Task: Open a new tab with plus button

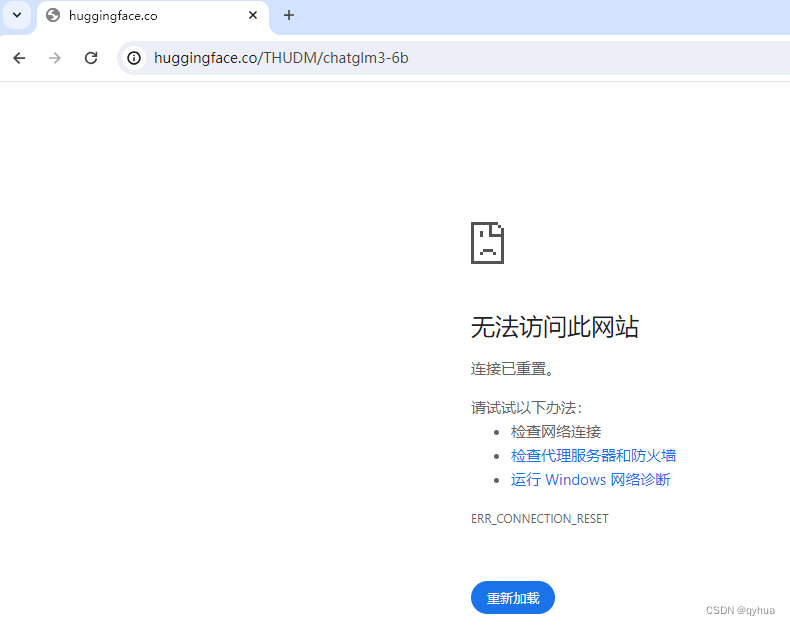Action: [289, 16]
